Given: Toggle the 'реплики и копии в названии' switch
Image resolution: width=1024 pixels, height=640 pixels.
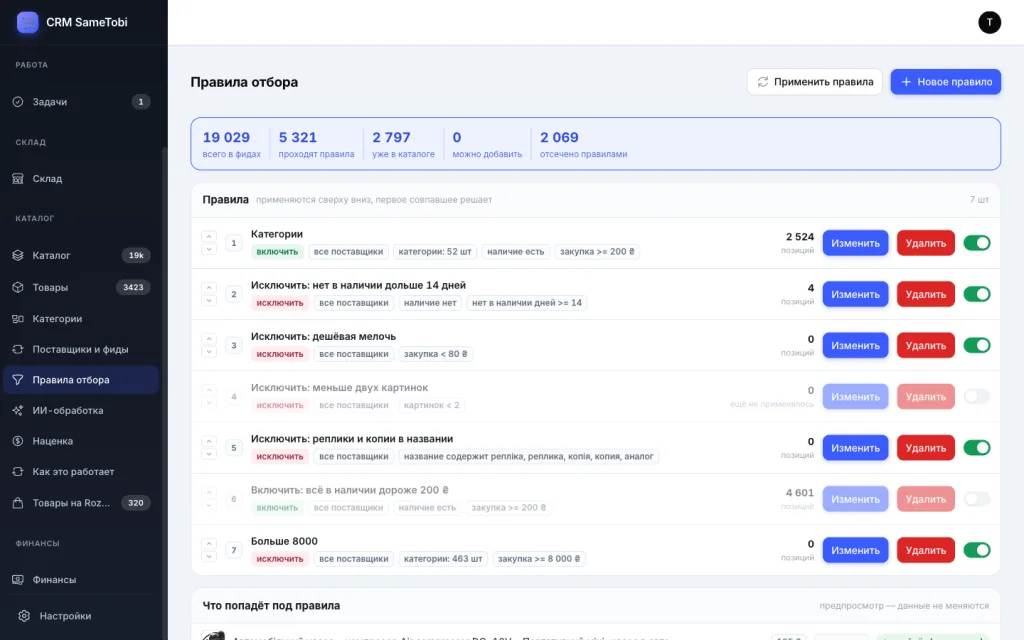Looking at the screenshot, I should click(x=977, y=448).
